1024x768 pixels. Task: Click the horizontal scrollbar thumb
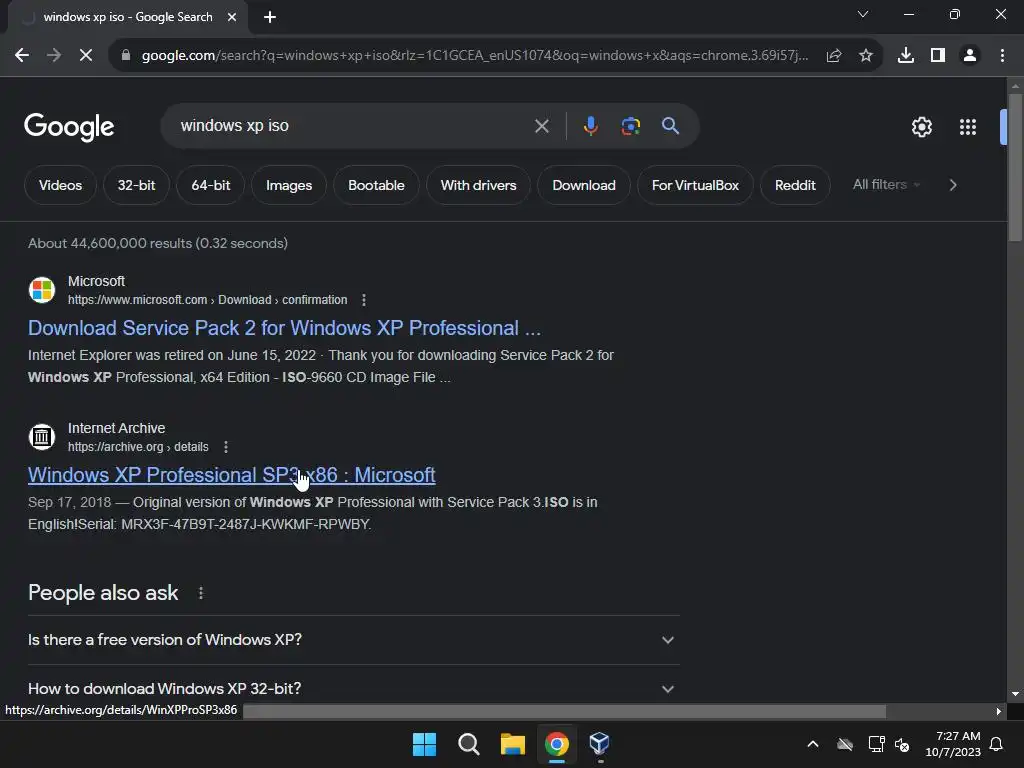[564, 711]
